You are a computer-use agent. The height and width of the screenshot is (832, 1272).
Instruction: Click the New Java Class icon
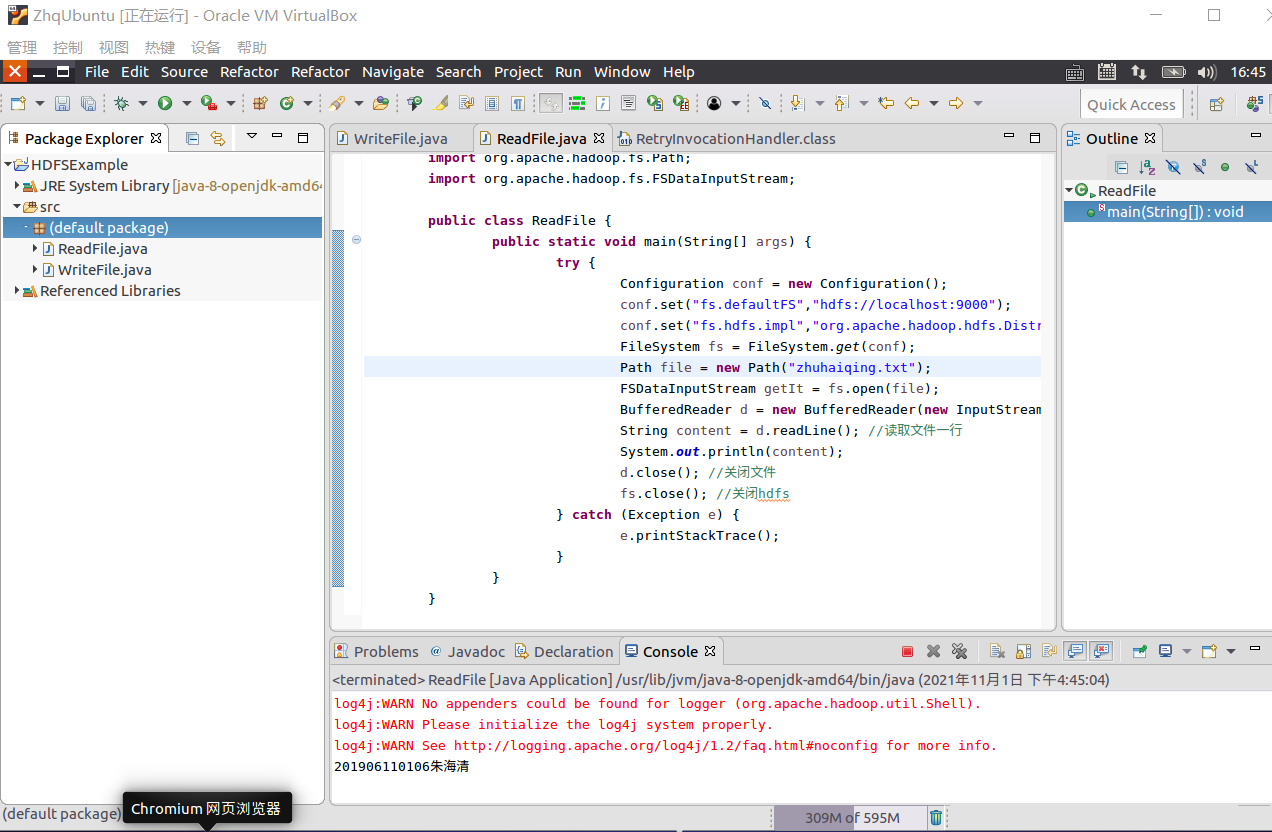286,103
